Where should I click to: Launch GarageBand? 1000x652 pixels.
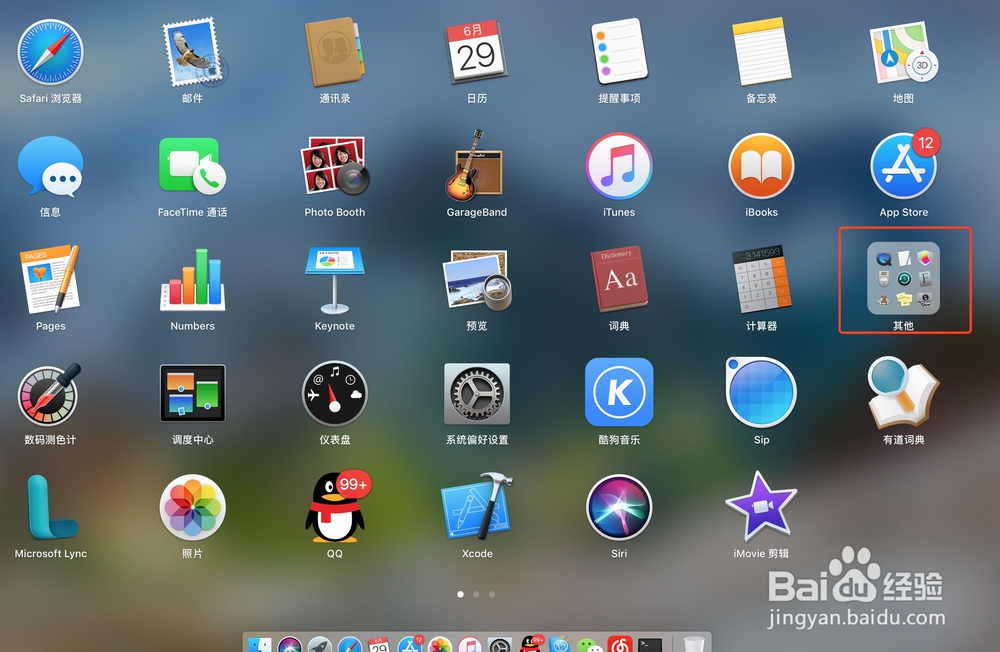pos(476,166)
